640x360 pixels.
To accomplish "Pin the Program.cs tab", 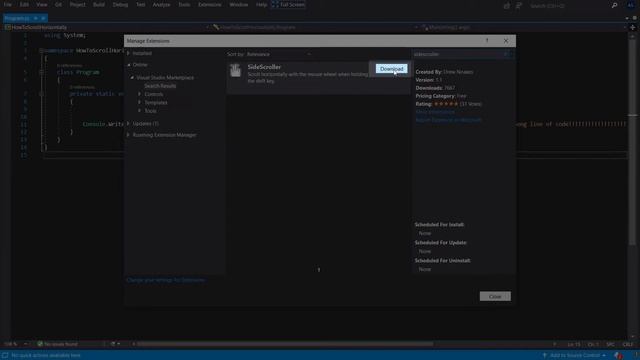I will coord(36,18).
